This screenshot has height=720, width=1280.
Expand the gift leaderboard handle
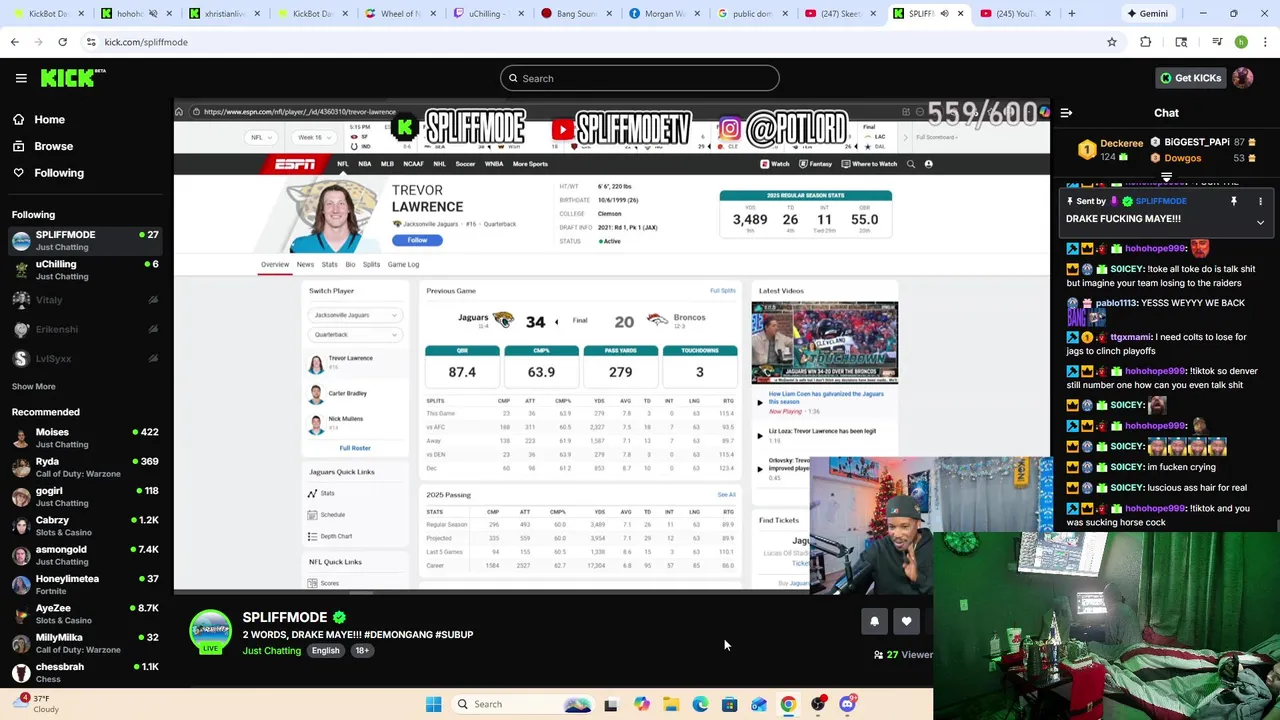pyautogui.click(x=1166, y=177)
